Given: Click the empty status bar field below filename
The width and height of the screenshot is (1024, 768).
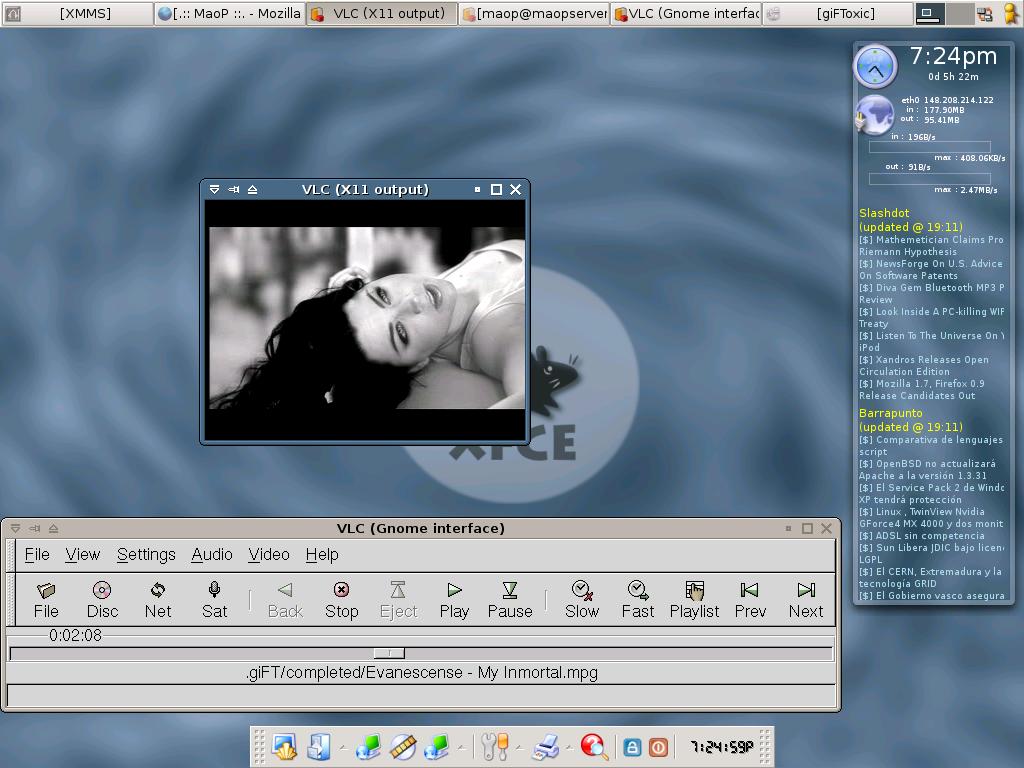Looking at the screenshot, I should [x=421, y=696].
